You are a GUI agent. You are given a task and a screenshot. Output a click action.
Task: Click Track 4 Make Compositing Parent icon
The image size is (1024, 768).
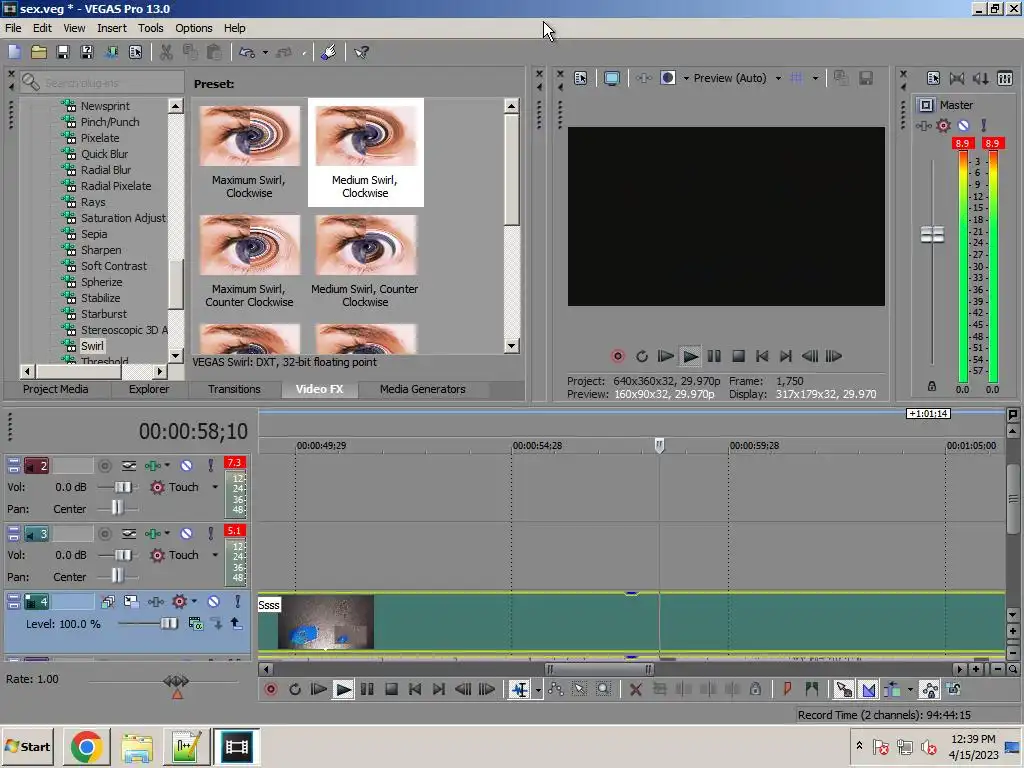(236, 624)
